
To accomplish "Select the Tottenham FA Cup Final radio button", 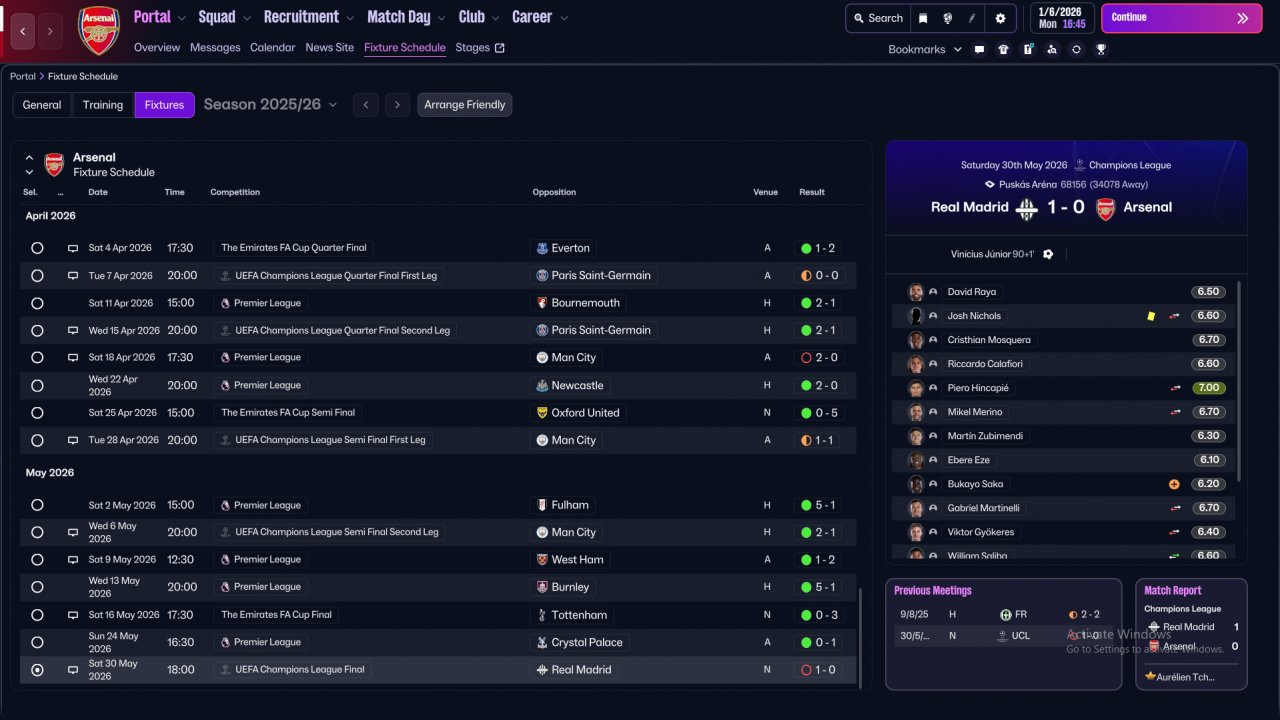I will tap(37, 615).
